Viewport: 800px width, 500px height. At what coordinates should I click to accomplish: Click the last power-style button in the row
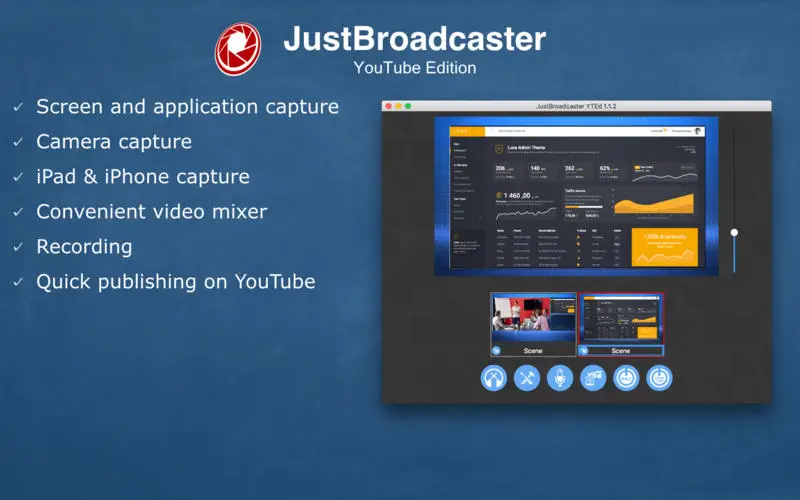coord(659,378)
